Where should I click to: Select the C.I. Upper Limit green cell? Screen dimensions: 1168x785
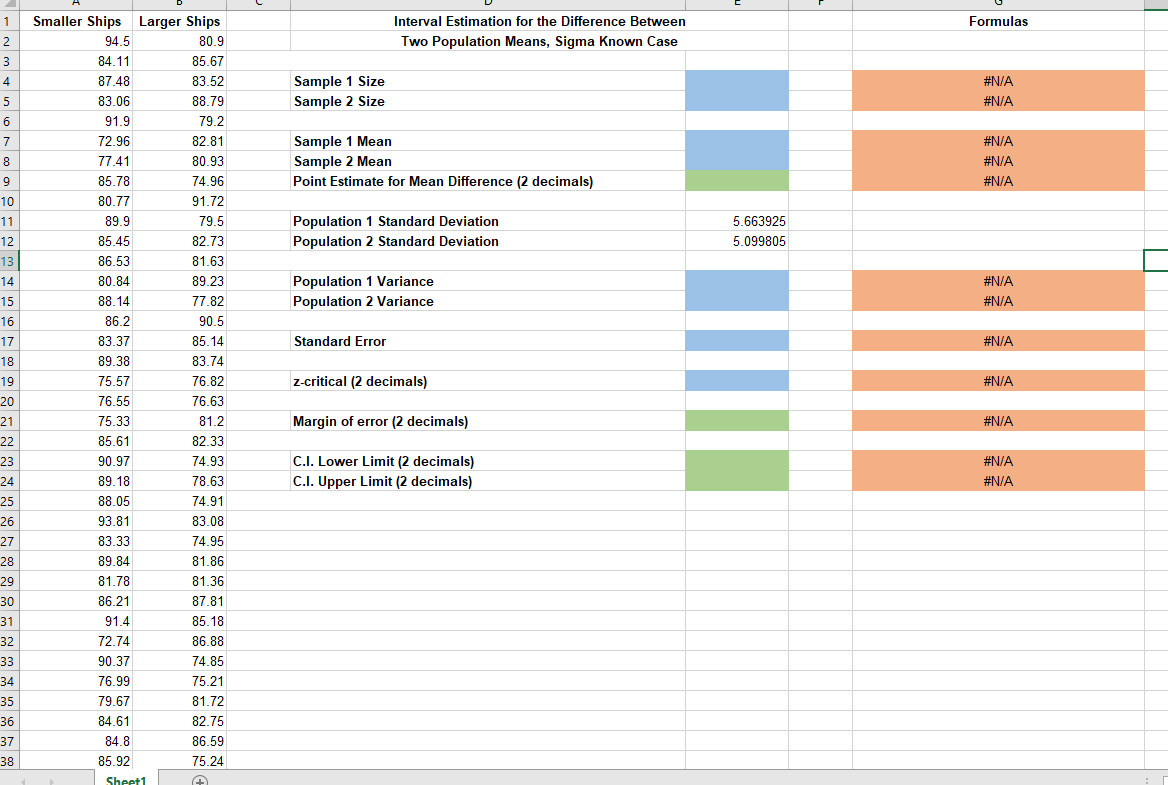click(x=737, y=481)
